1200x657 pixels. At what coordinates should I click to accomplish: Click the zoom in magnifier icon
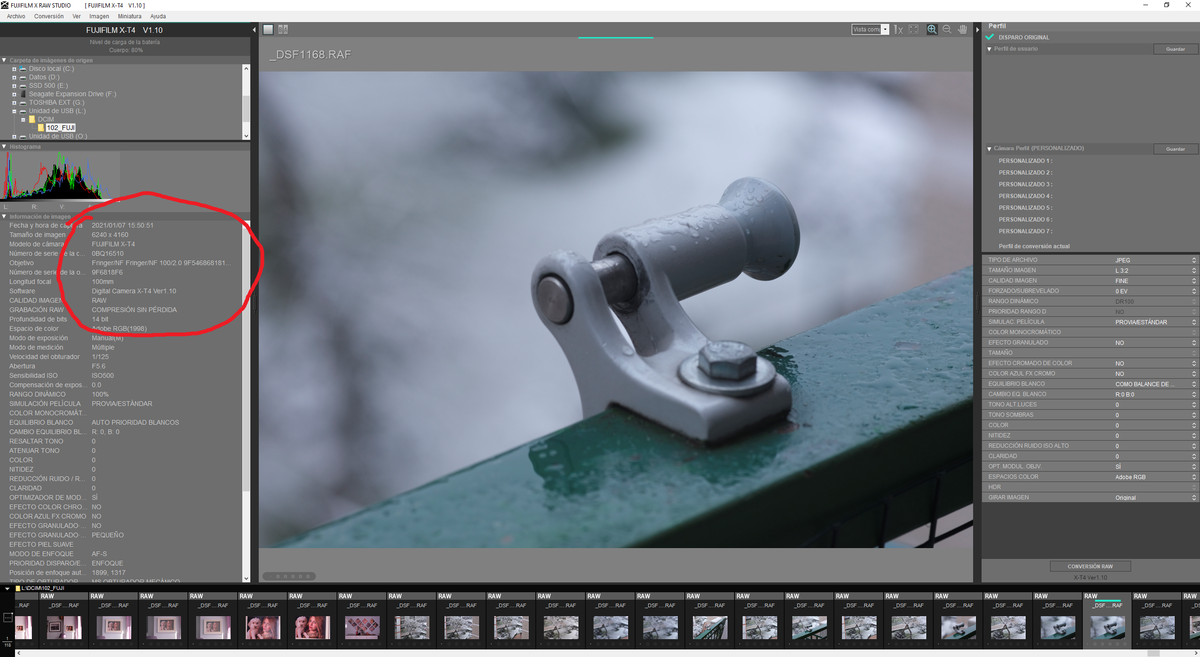[932, 30]
